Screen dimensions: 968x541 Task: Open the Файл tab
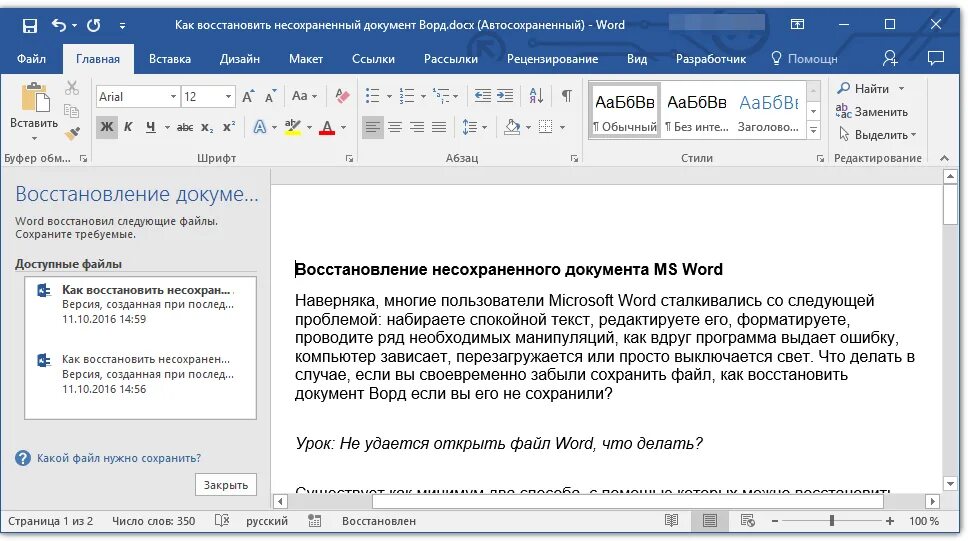tap(31, 59)
